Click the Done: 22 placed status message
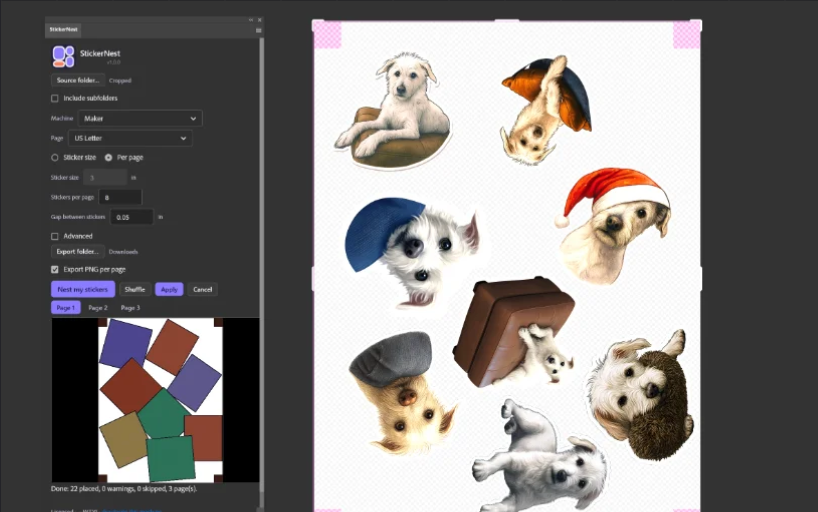 tap(124, 489)
